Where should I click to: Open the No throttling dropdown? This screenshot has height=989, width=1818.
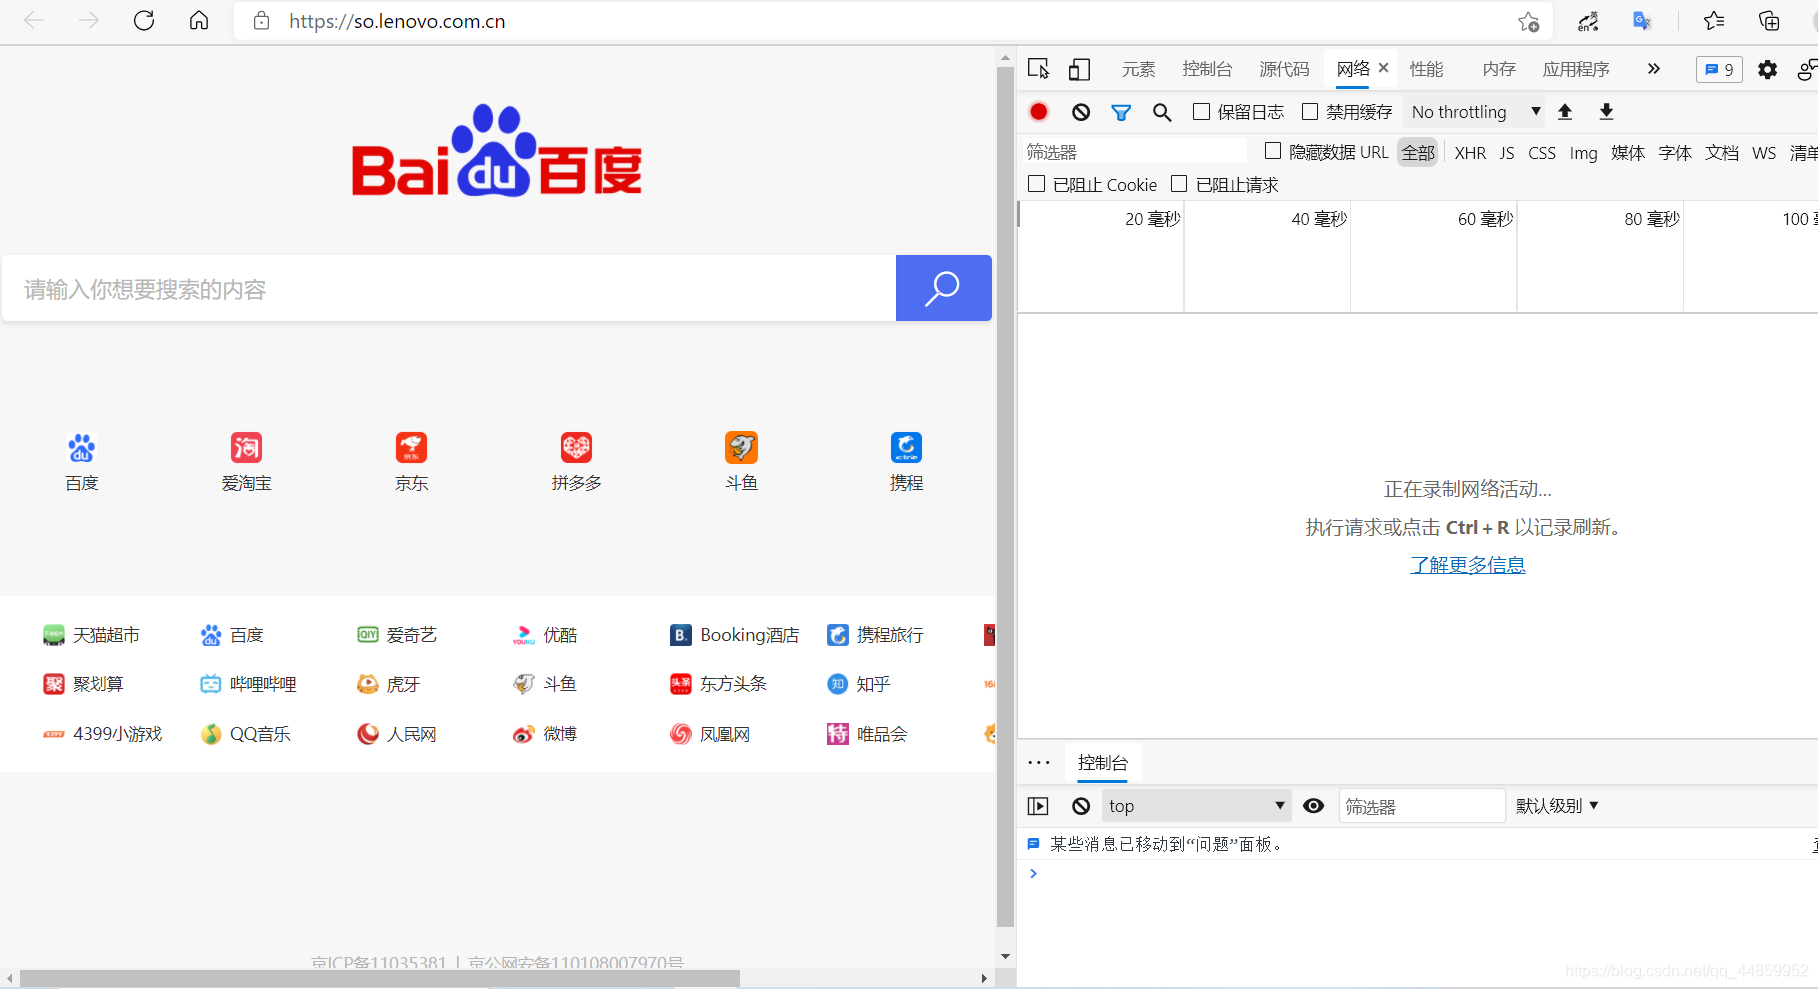[x=1475, y=112]
